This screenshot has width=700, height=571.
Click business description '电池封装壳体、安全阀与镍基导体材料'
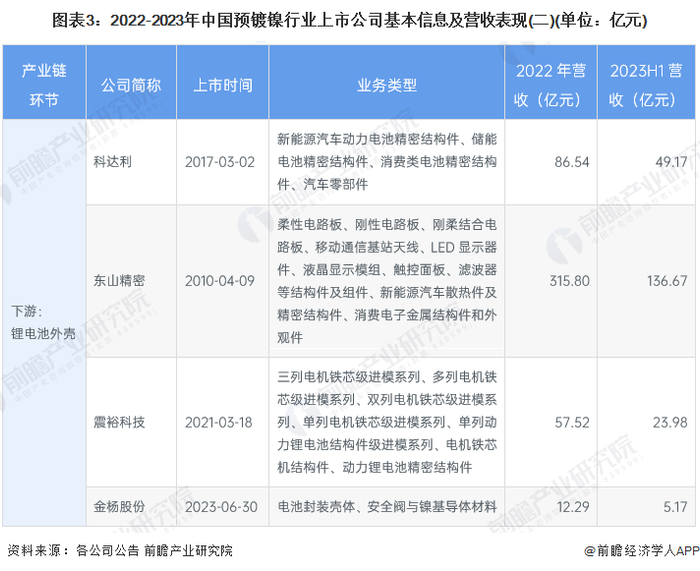tap(387, 507)
